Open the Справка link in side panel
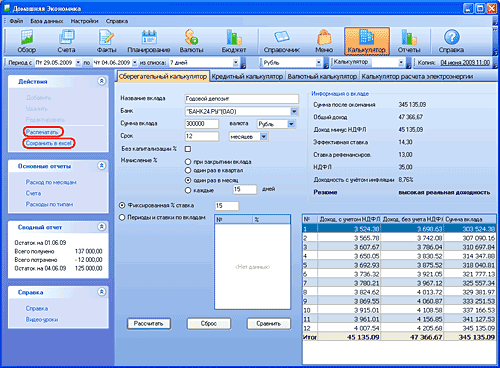 [37, 308]
